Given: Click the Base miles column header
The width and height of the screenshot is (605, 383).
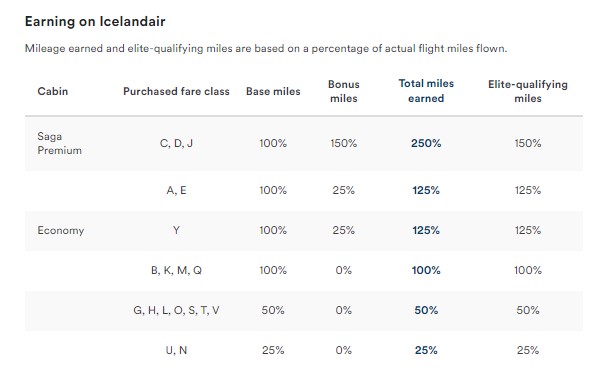Looking at the screenshot, I should coord(273,91).
